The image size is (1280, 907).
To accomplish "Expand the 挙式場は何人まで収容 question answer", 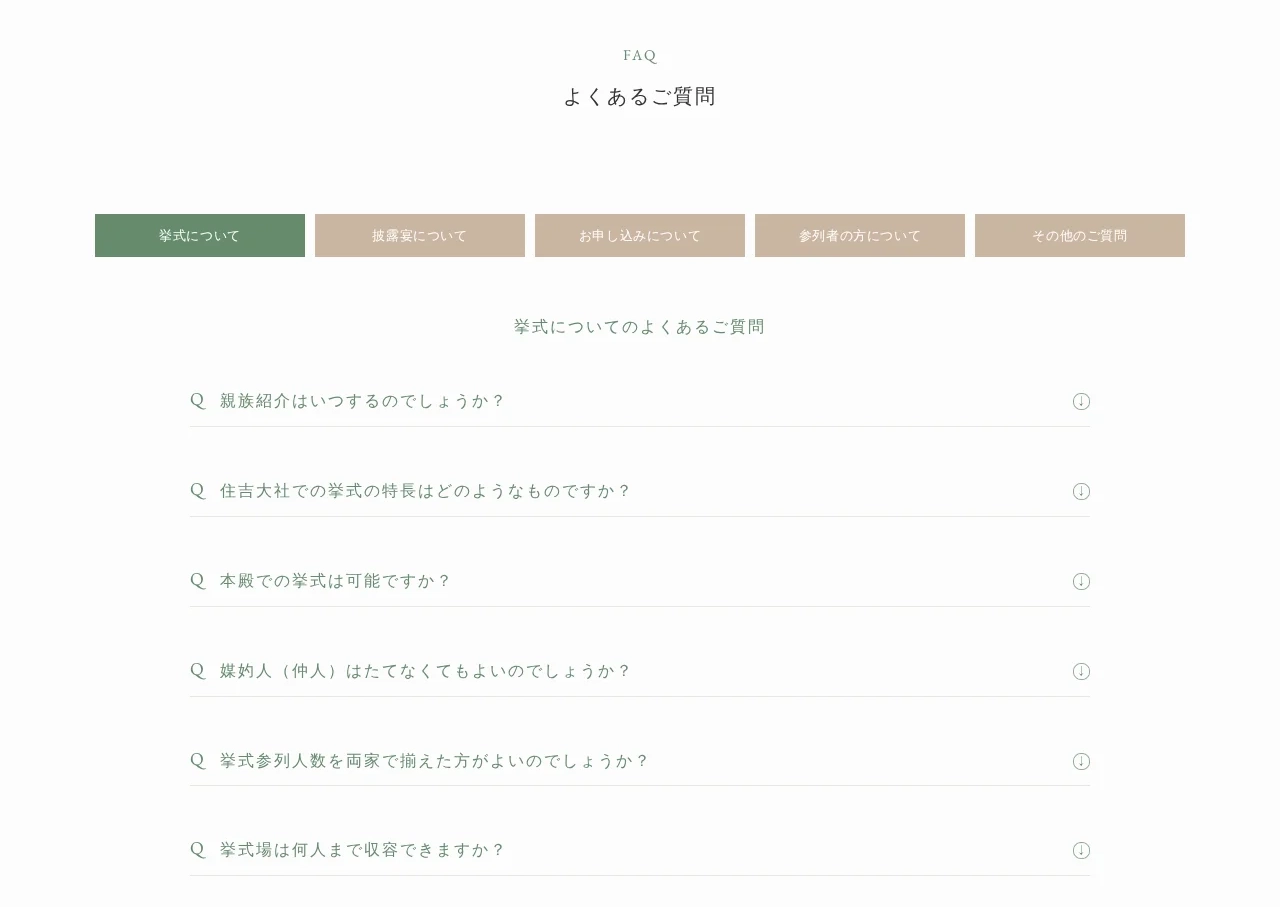I will coord(1081,850).
